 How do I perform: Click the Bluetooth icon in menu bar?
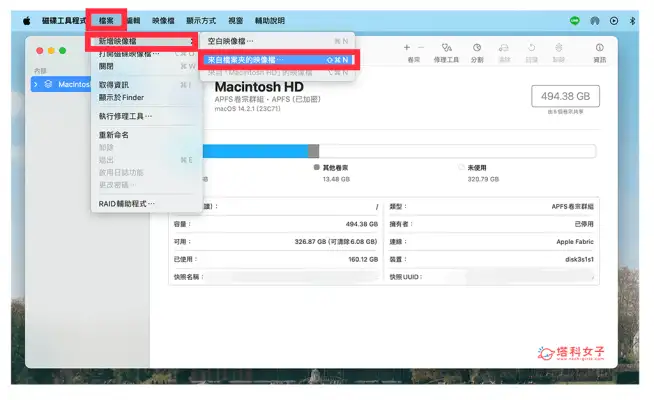click(x=632, y=21)
